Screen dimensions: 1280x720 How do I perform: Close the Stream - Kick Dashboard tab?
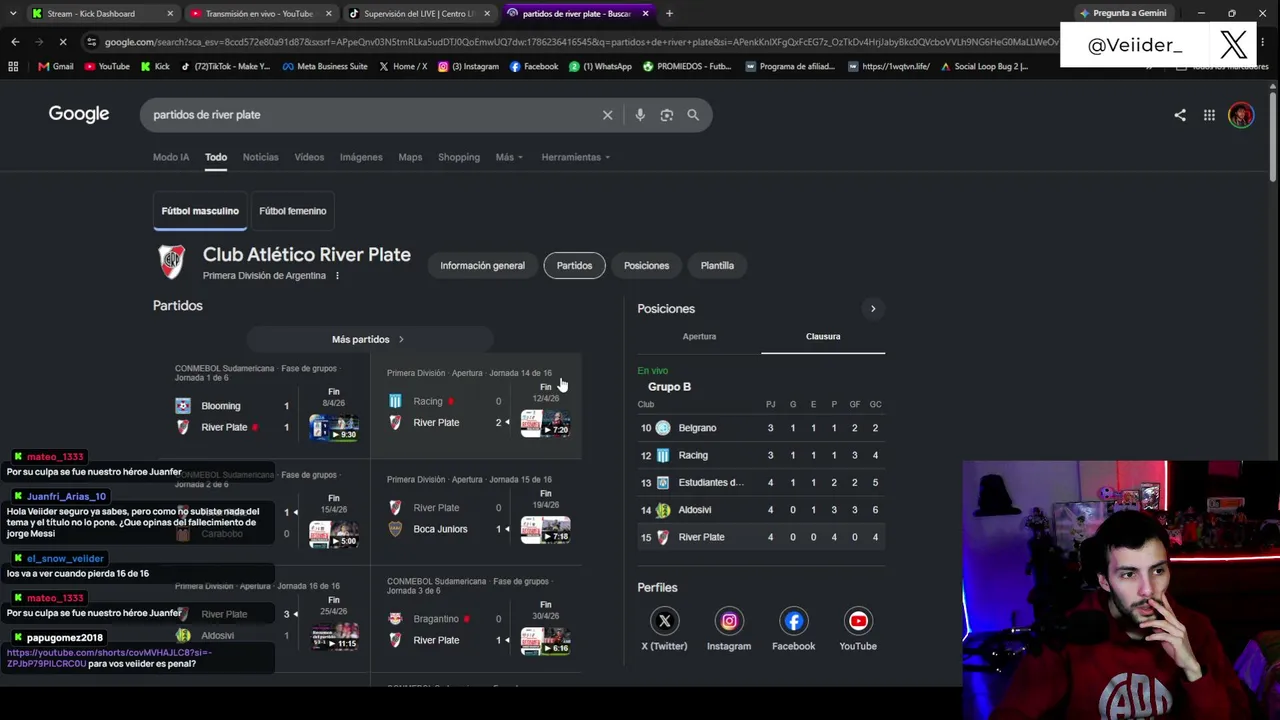coord(170,14)
